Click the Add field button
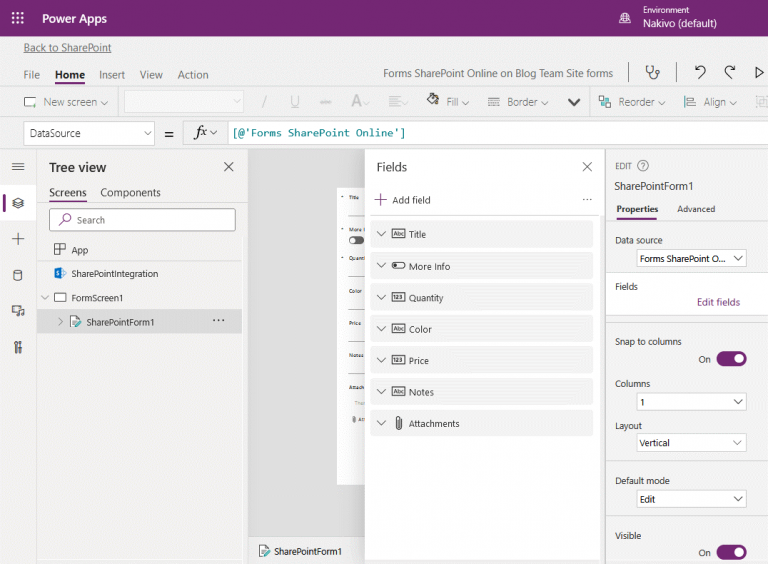This screenshot has width=768, height=564. [x=403, y=200]
